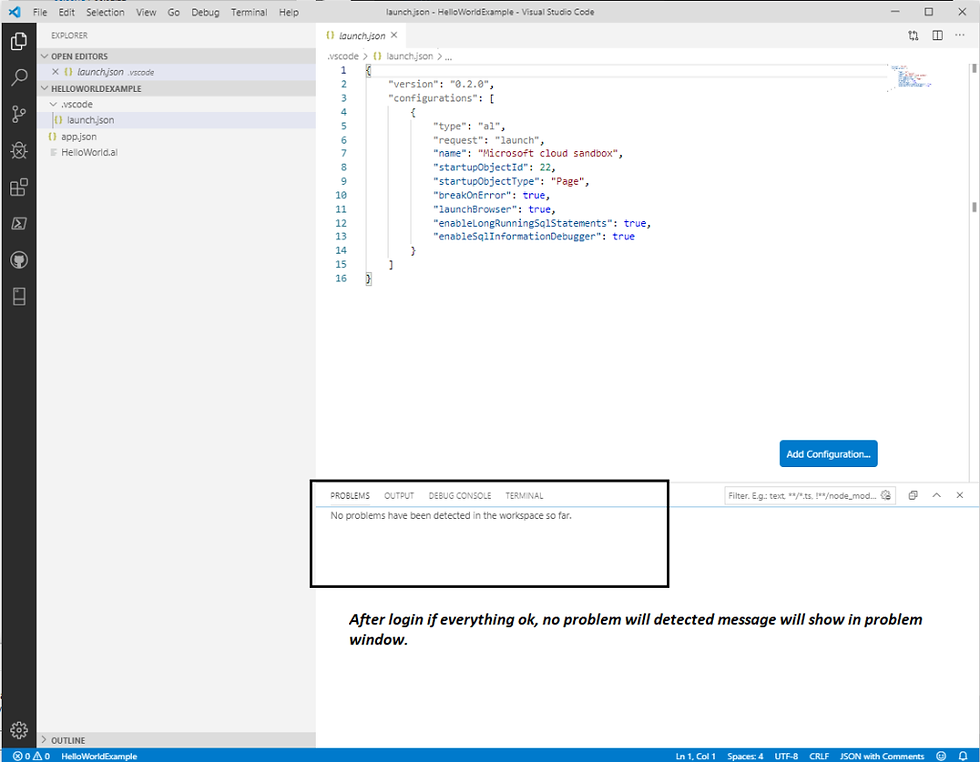
Task: Change language mode JSON with Comments
Action: [x=882, y=756]
